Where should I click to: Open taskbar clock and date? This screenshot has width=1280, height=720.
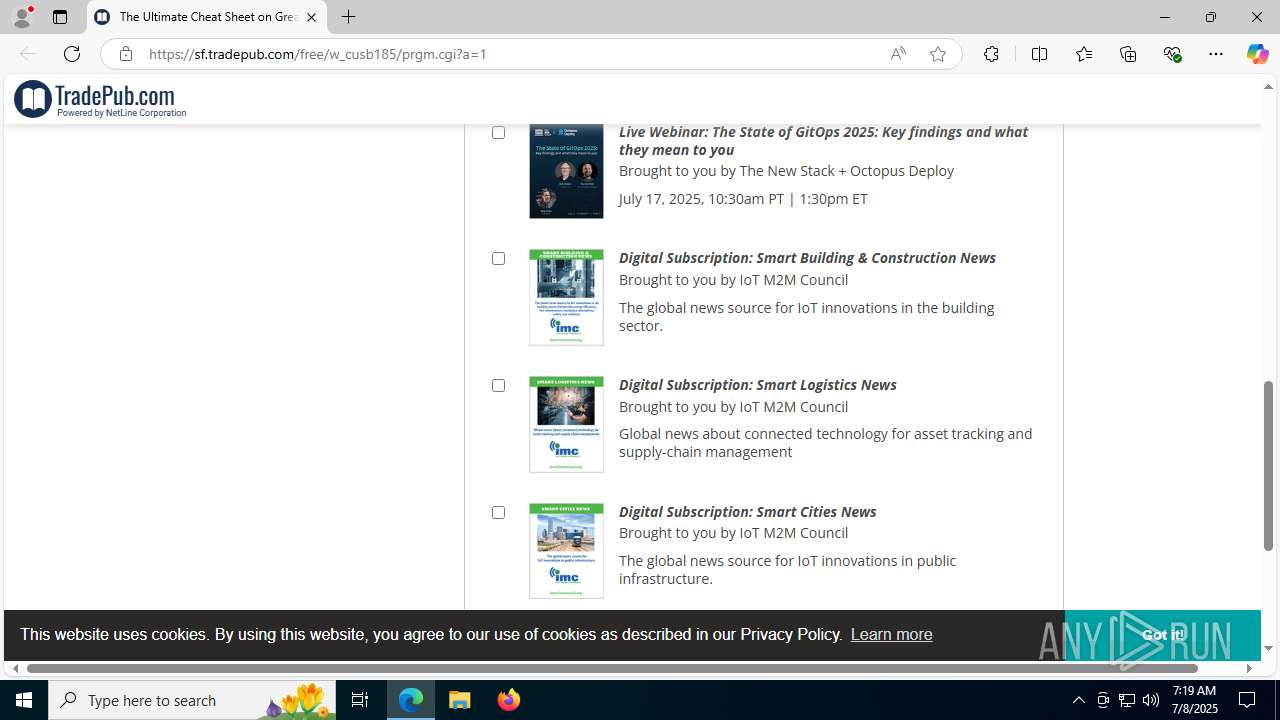click(x=1194, y=700)
